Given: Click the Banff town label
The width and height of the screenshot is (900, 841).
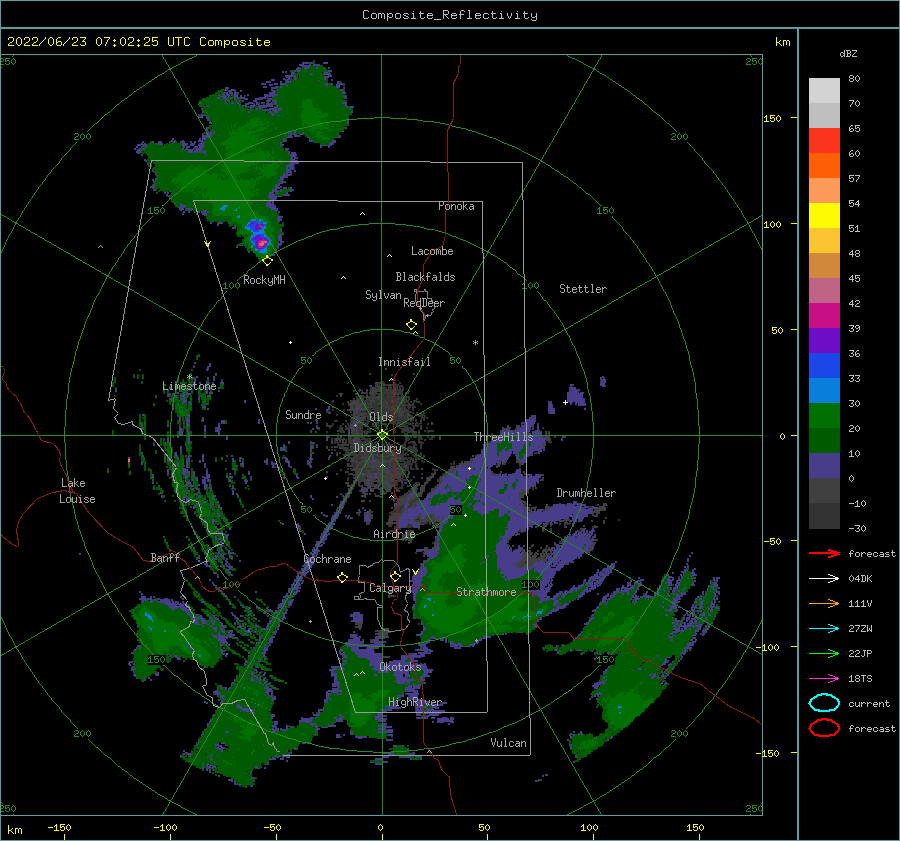Looking at the screenshot, I should pos(165,557).
